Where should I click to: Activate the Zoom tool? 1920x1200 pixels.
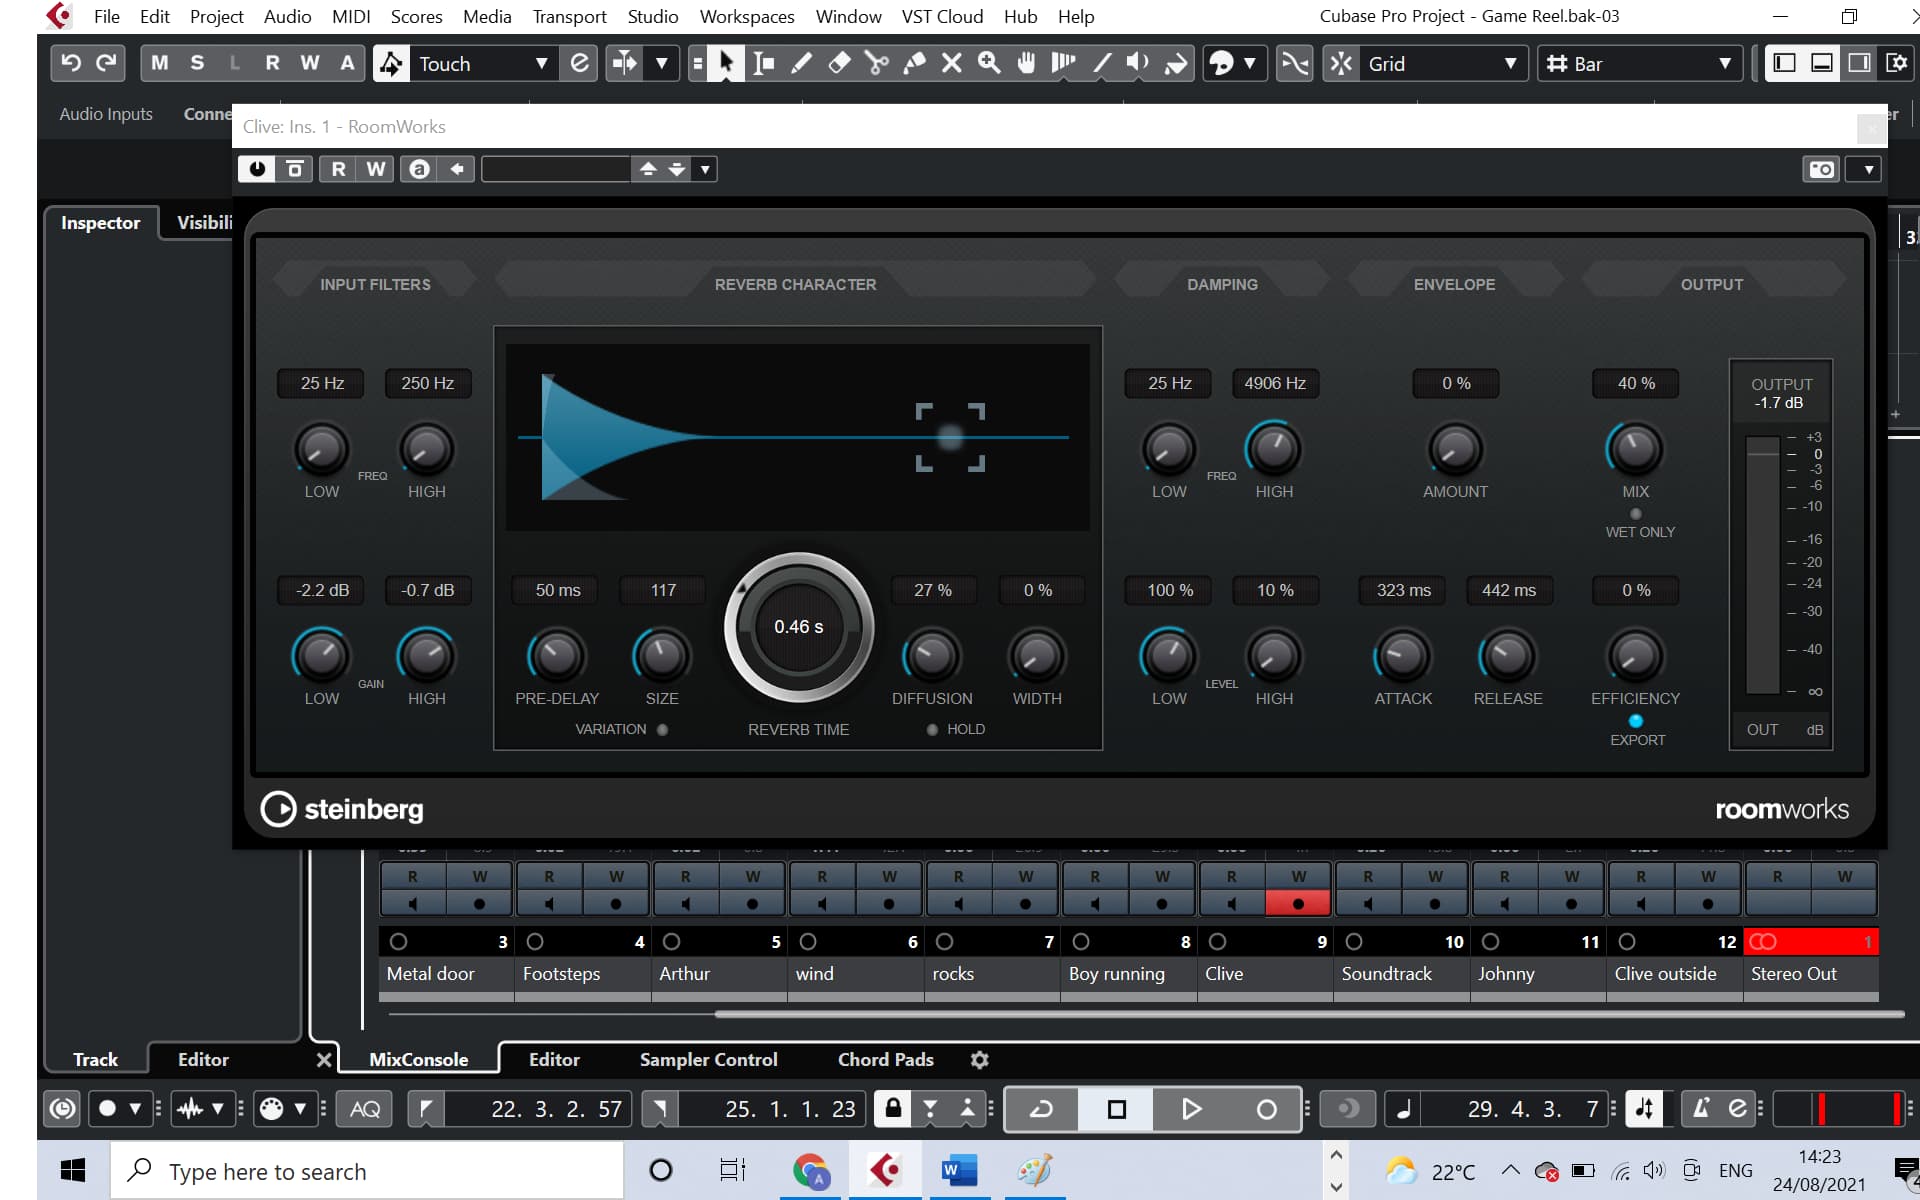990,63
